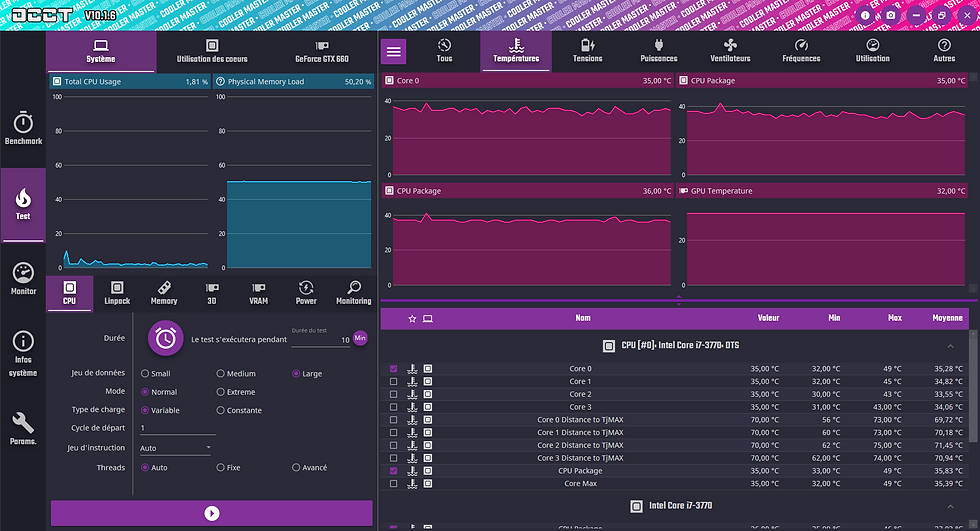Open Params wrench settings

click(x=23, y=429)
